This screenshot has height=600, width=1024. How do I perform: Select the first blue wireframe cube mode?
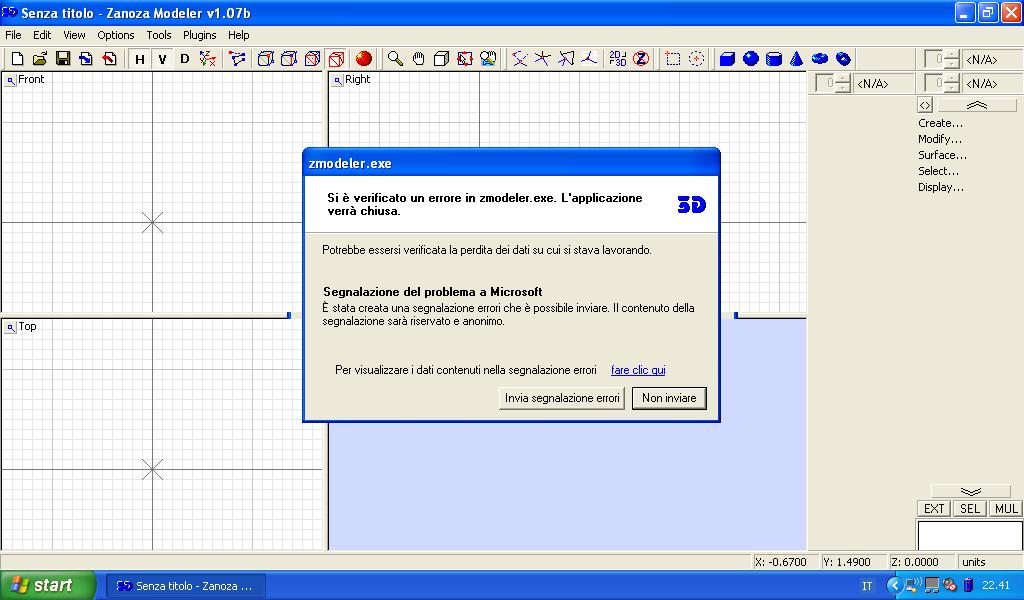point(266,59)
